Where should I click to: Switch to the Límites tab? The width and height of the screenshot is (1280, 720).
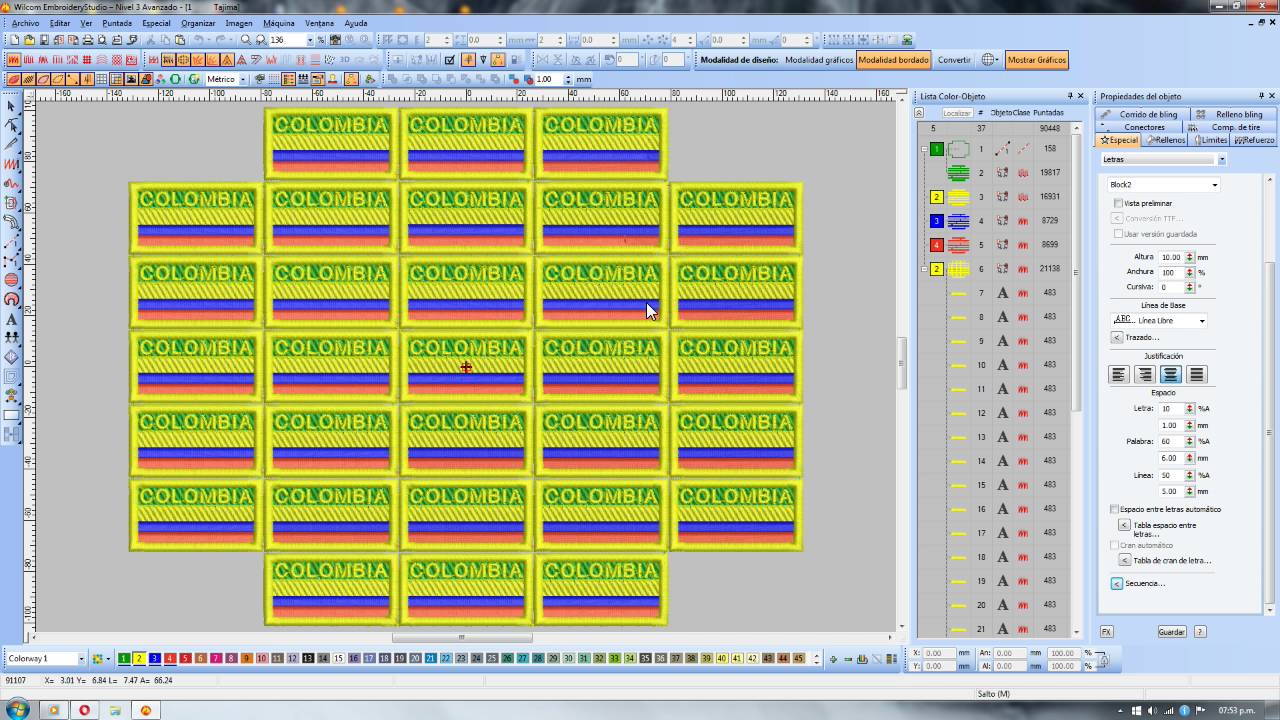coord(1209,140)
